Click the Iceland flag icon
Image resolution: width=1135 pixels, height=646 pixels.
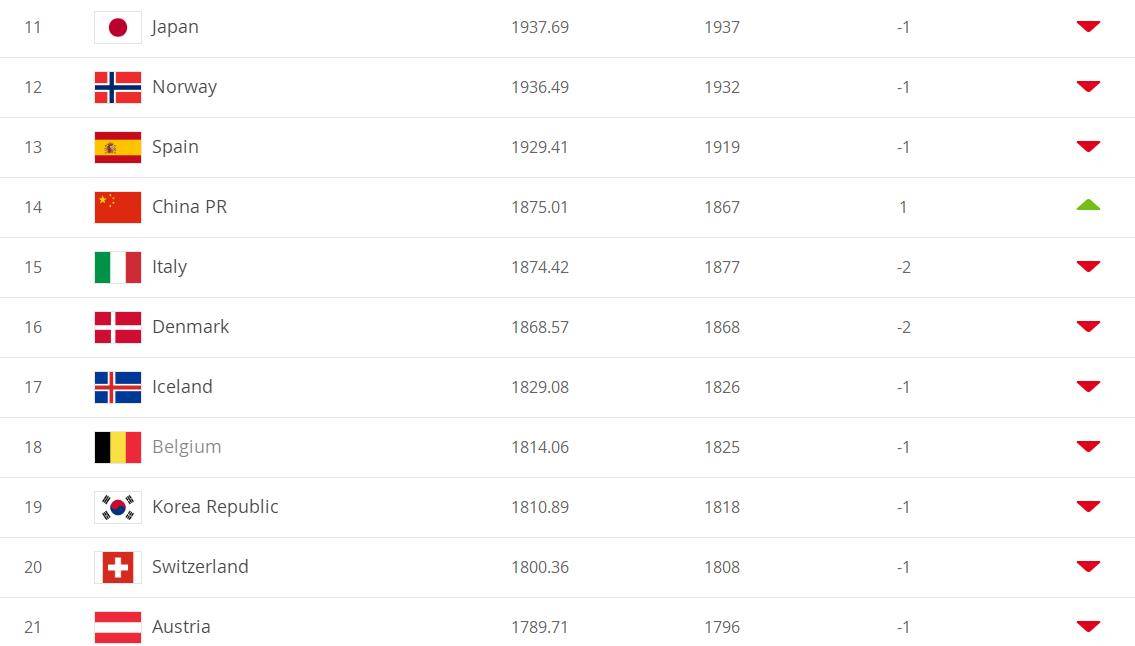point(118,387)
